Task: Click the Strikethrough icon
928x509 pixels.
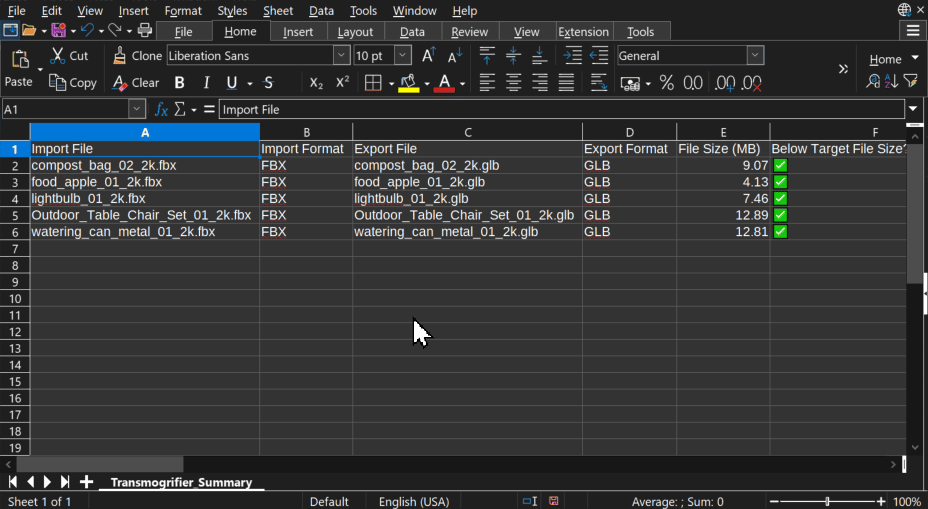Action: coord(268,83)
